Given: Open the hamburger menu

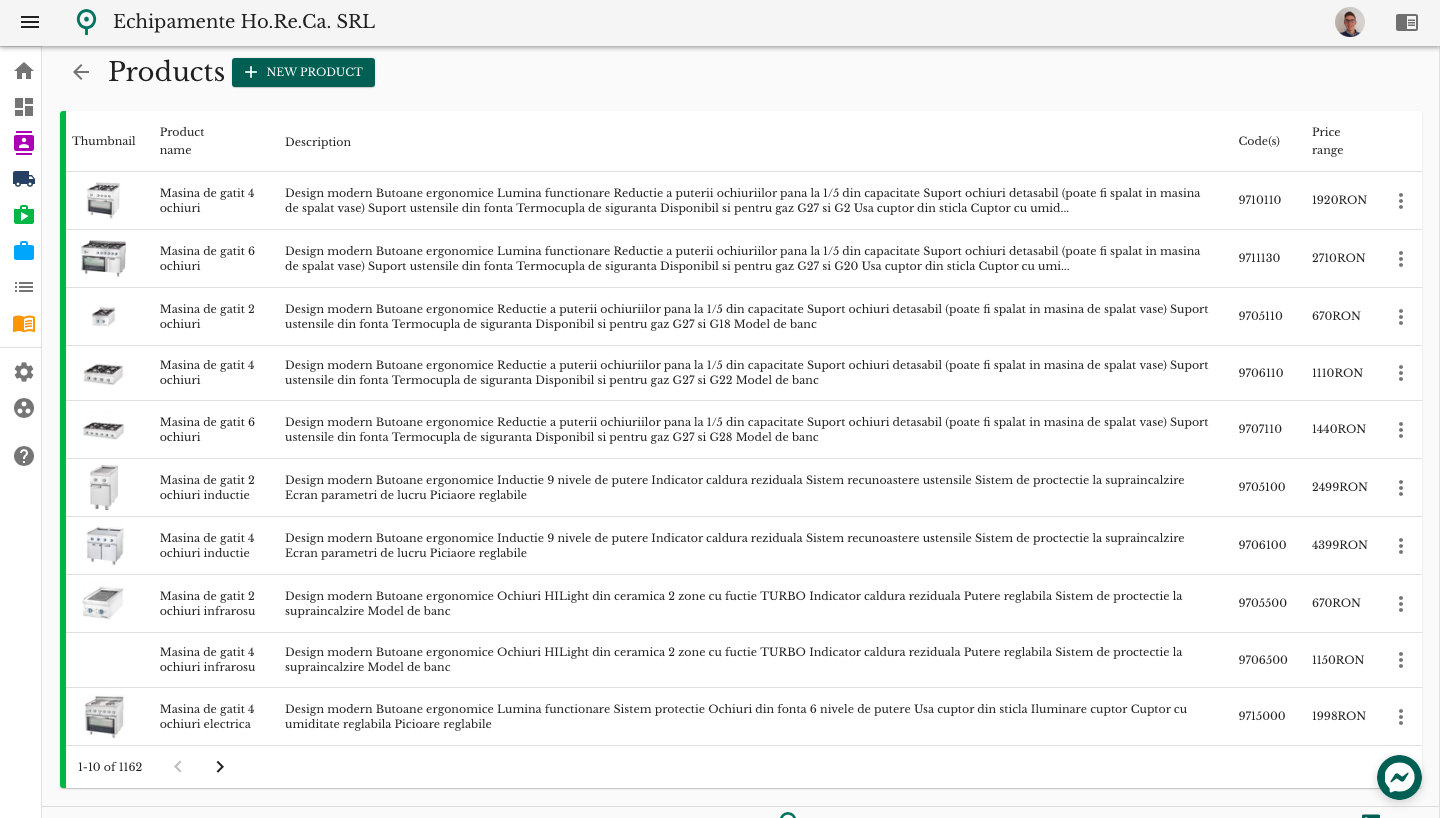Looking at the screenshot, I should (x=30, y=22).
